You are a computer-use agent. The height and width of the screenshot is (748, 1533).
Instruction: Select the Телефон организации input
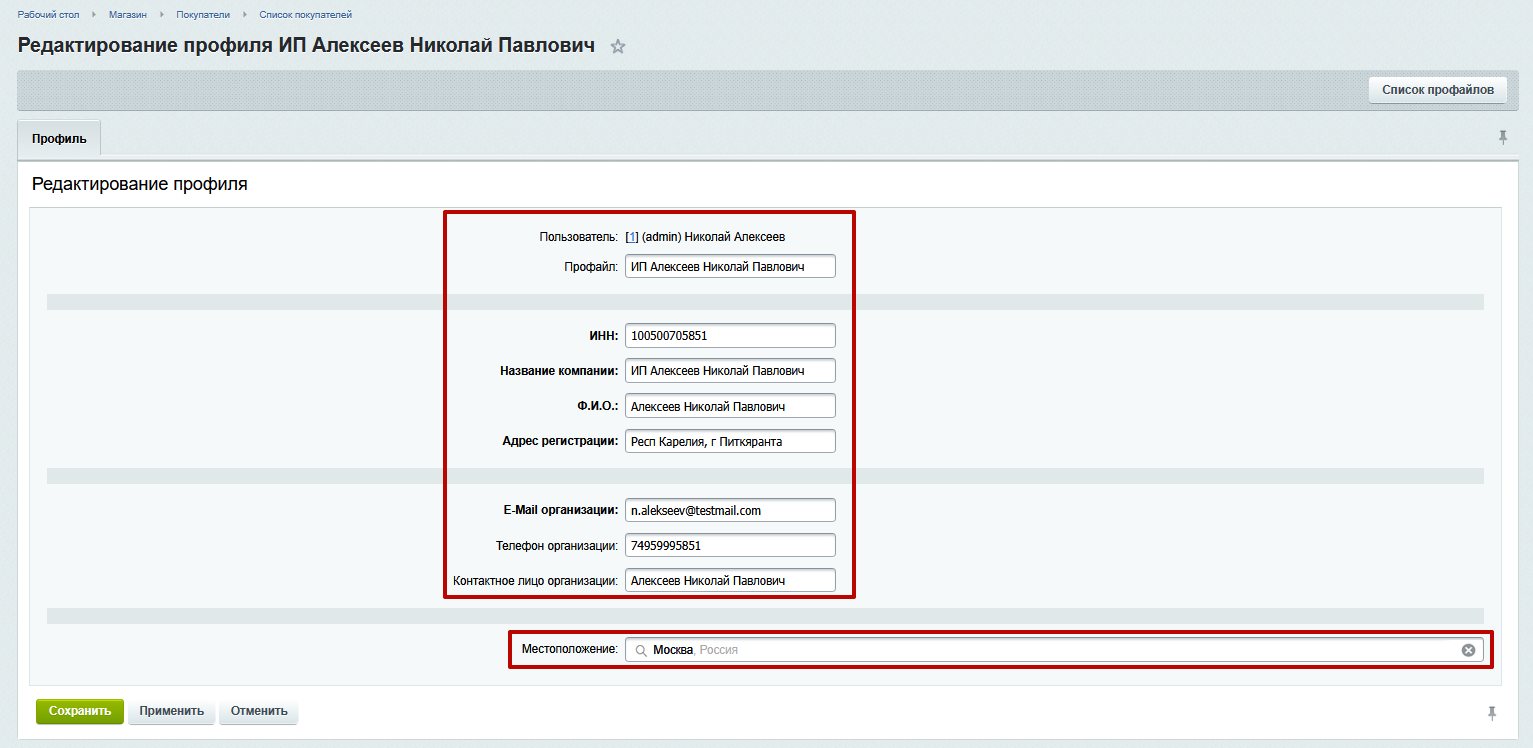coord(729,545)
